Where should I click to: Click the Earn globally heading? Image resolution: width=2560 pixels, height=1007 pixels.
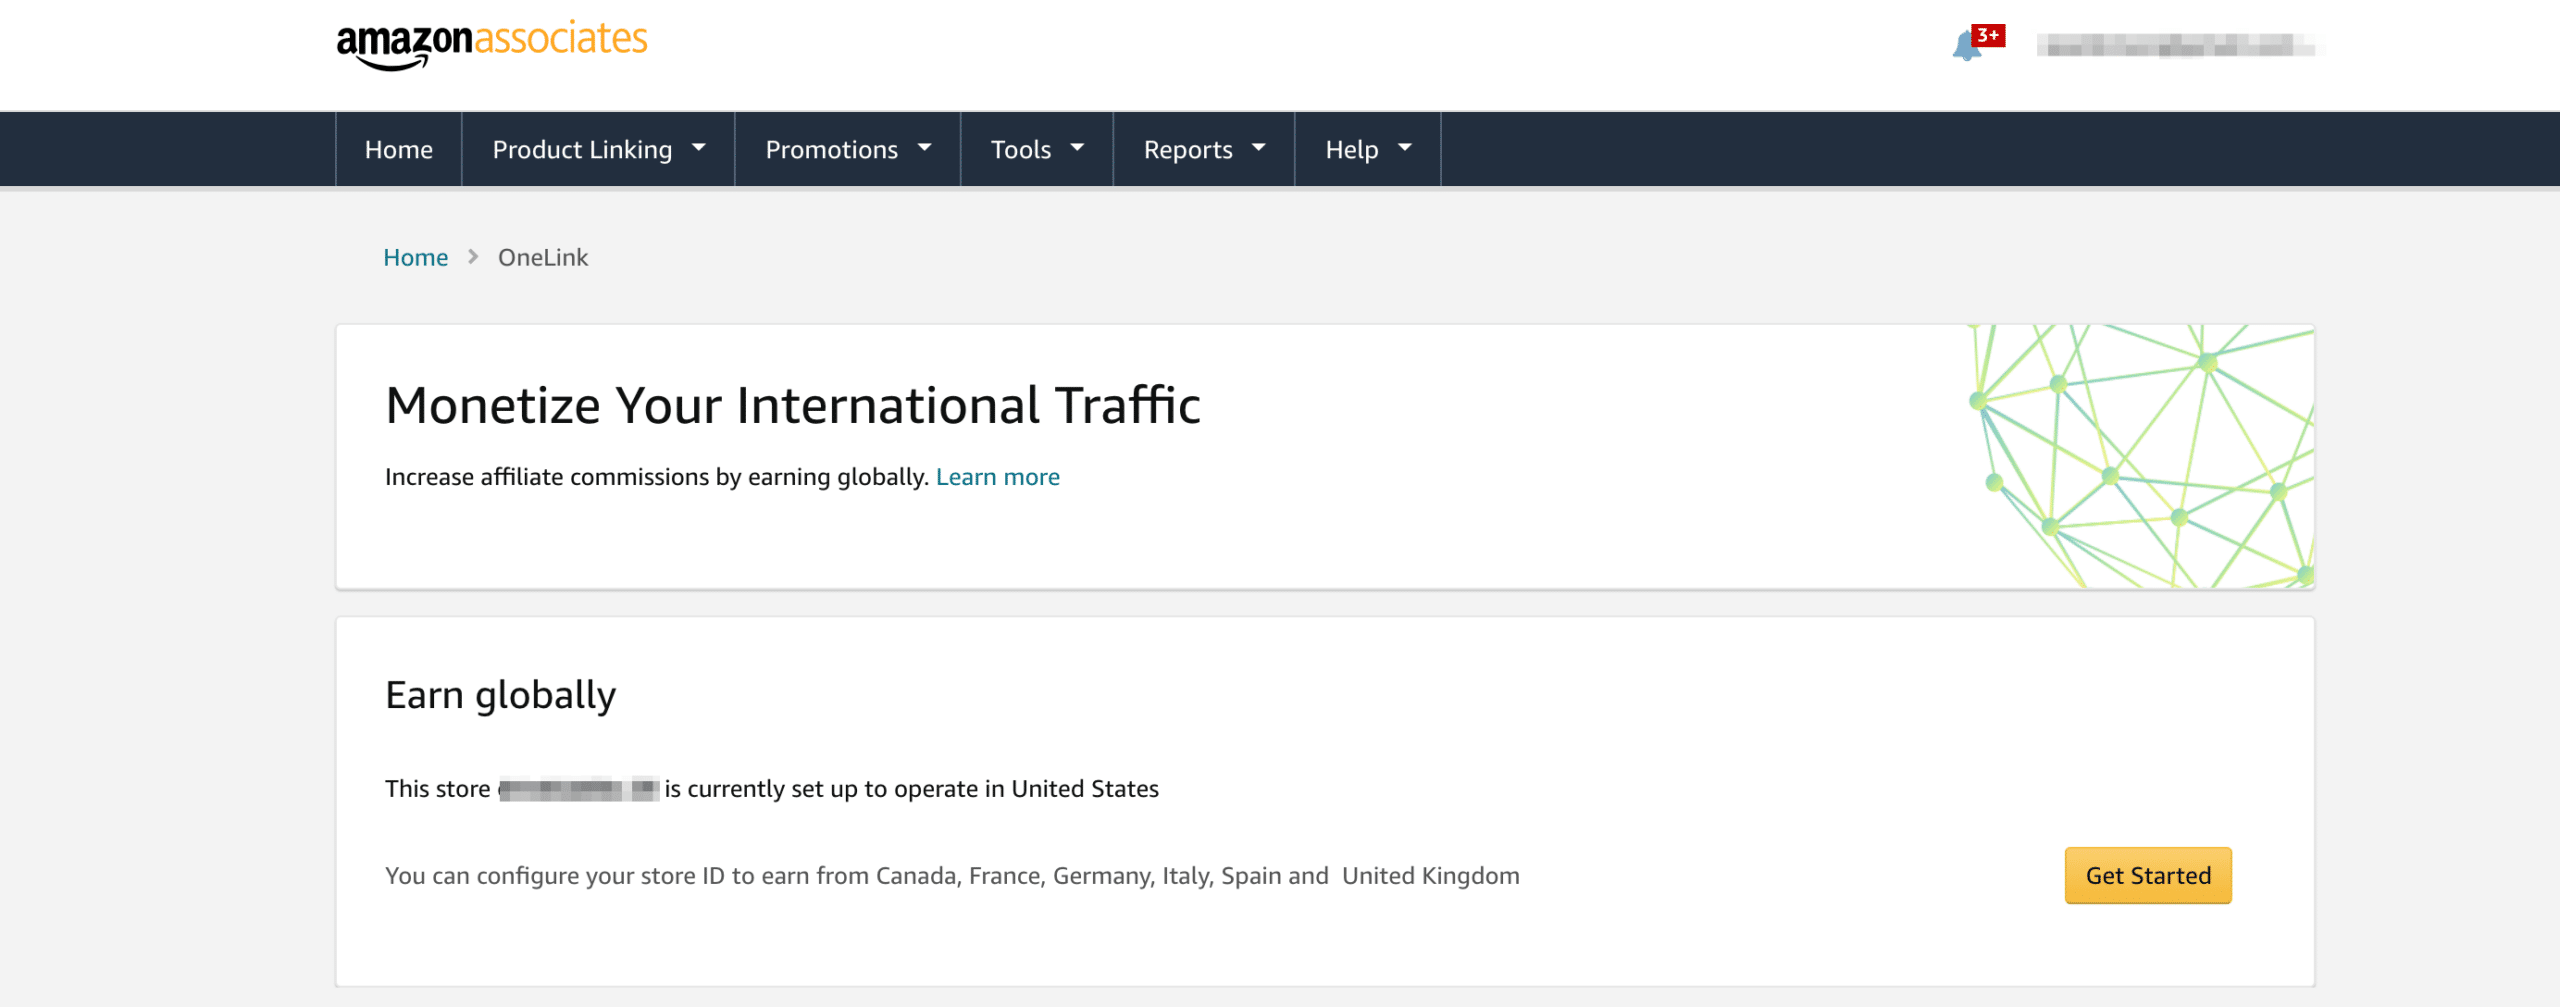click(500, 695)
